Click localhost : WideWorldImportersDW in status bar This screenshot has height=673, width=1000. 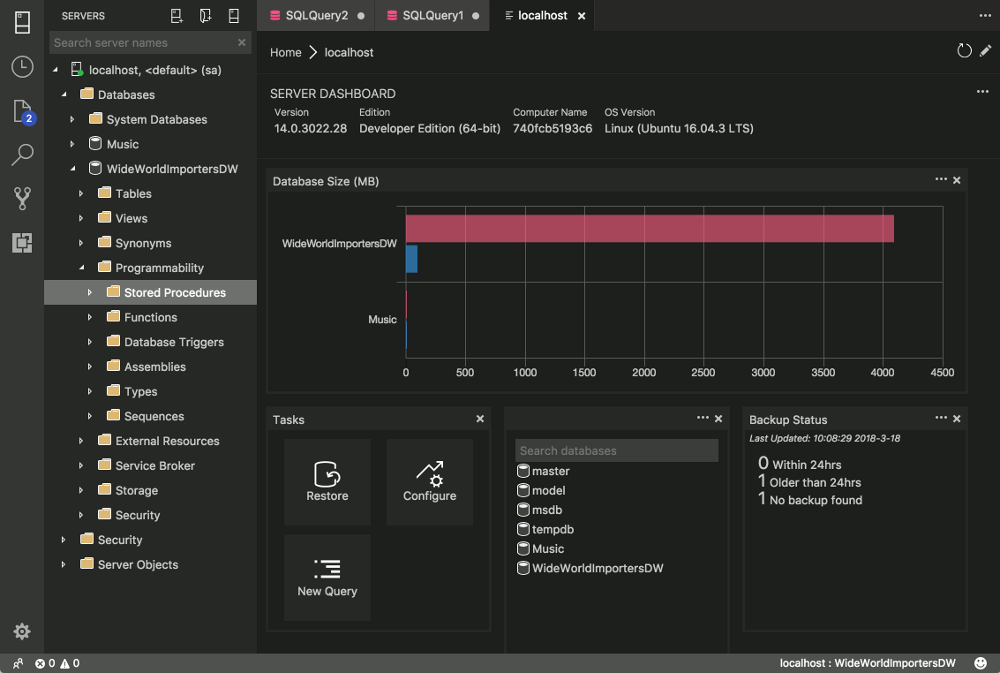pos(867,663)
